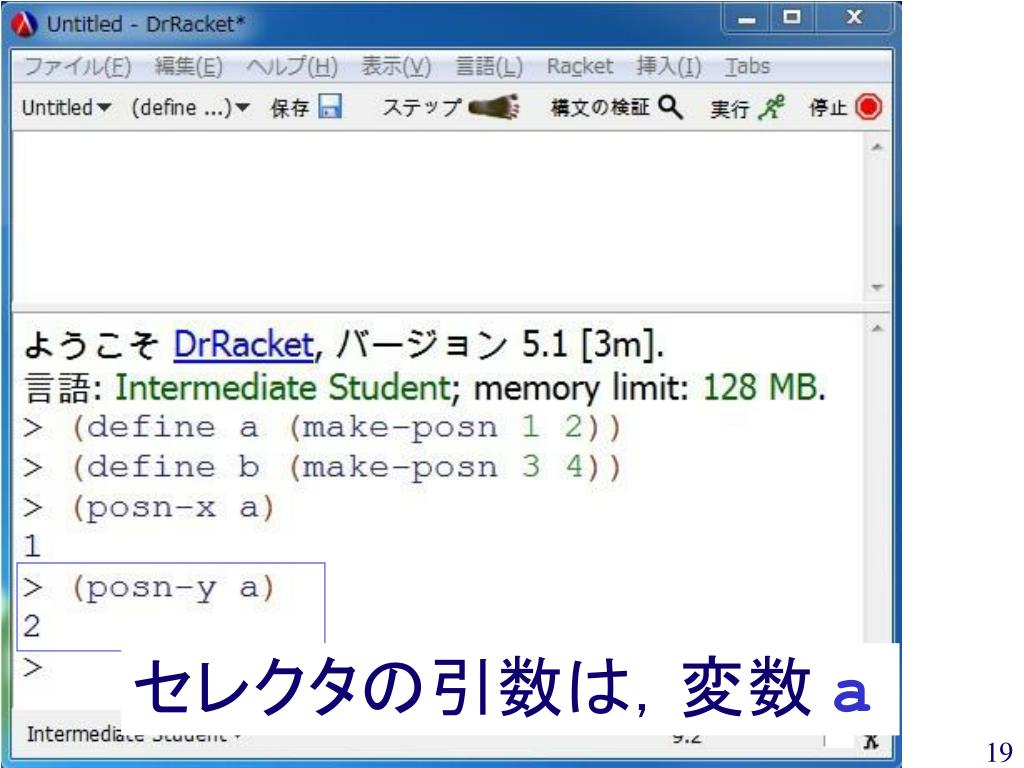The height and width of the screenshot is (768, 1024).
Task: Open the Intermediate Student language selector
Action: (133, 734)
